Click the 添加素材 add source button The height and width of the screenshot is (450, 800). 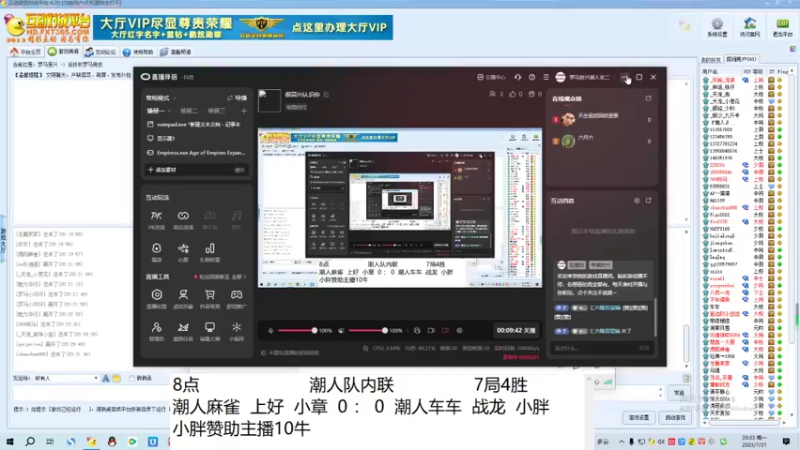point(162,170)
